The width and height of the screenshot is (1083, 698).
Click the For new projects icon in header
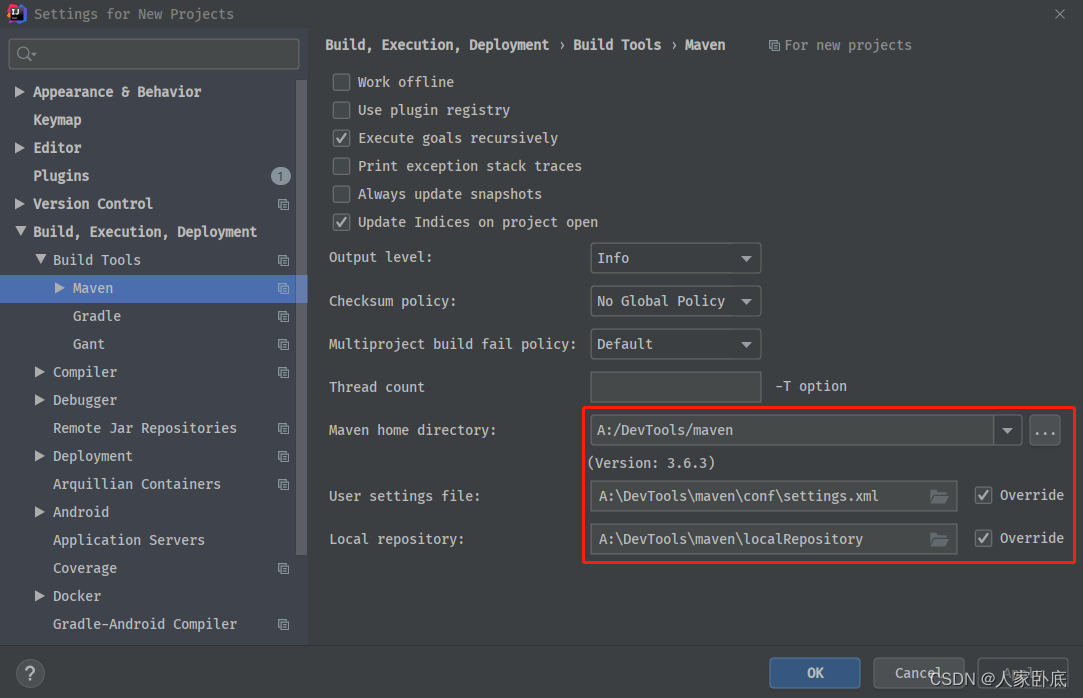[x=774, y=46]
